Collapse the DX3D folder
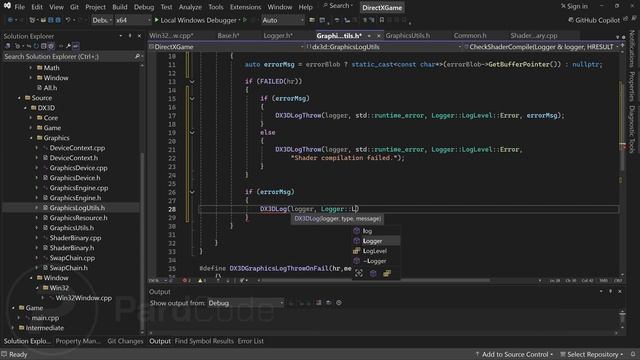 coord(25,108)
